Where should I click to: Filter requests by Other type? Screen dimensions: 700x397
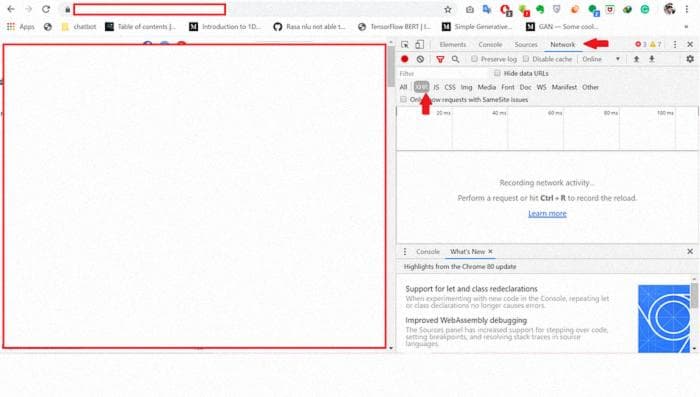click(x=590, y=87)
